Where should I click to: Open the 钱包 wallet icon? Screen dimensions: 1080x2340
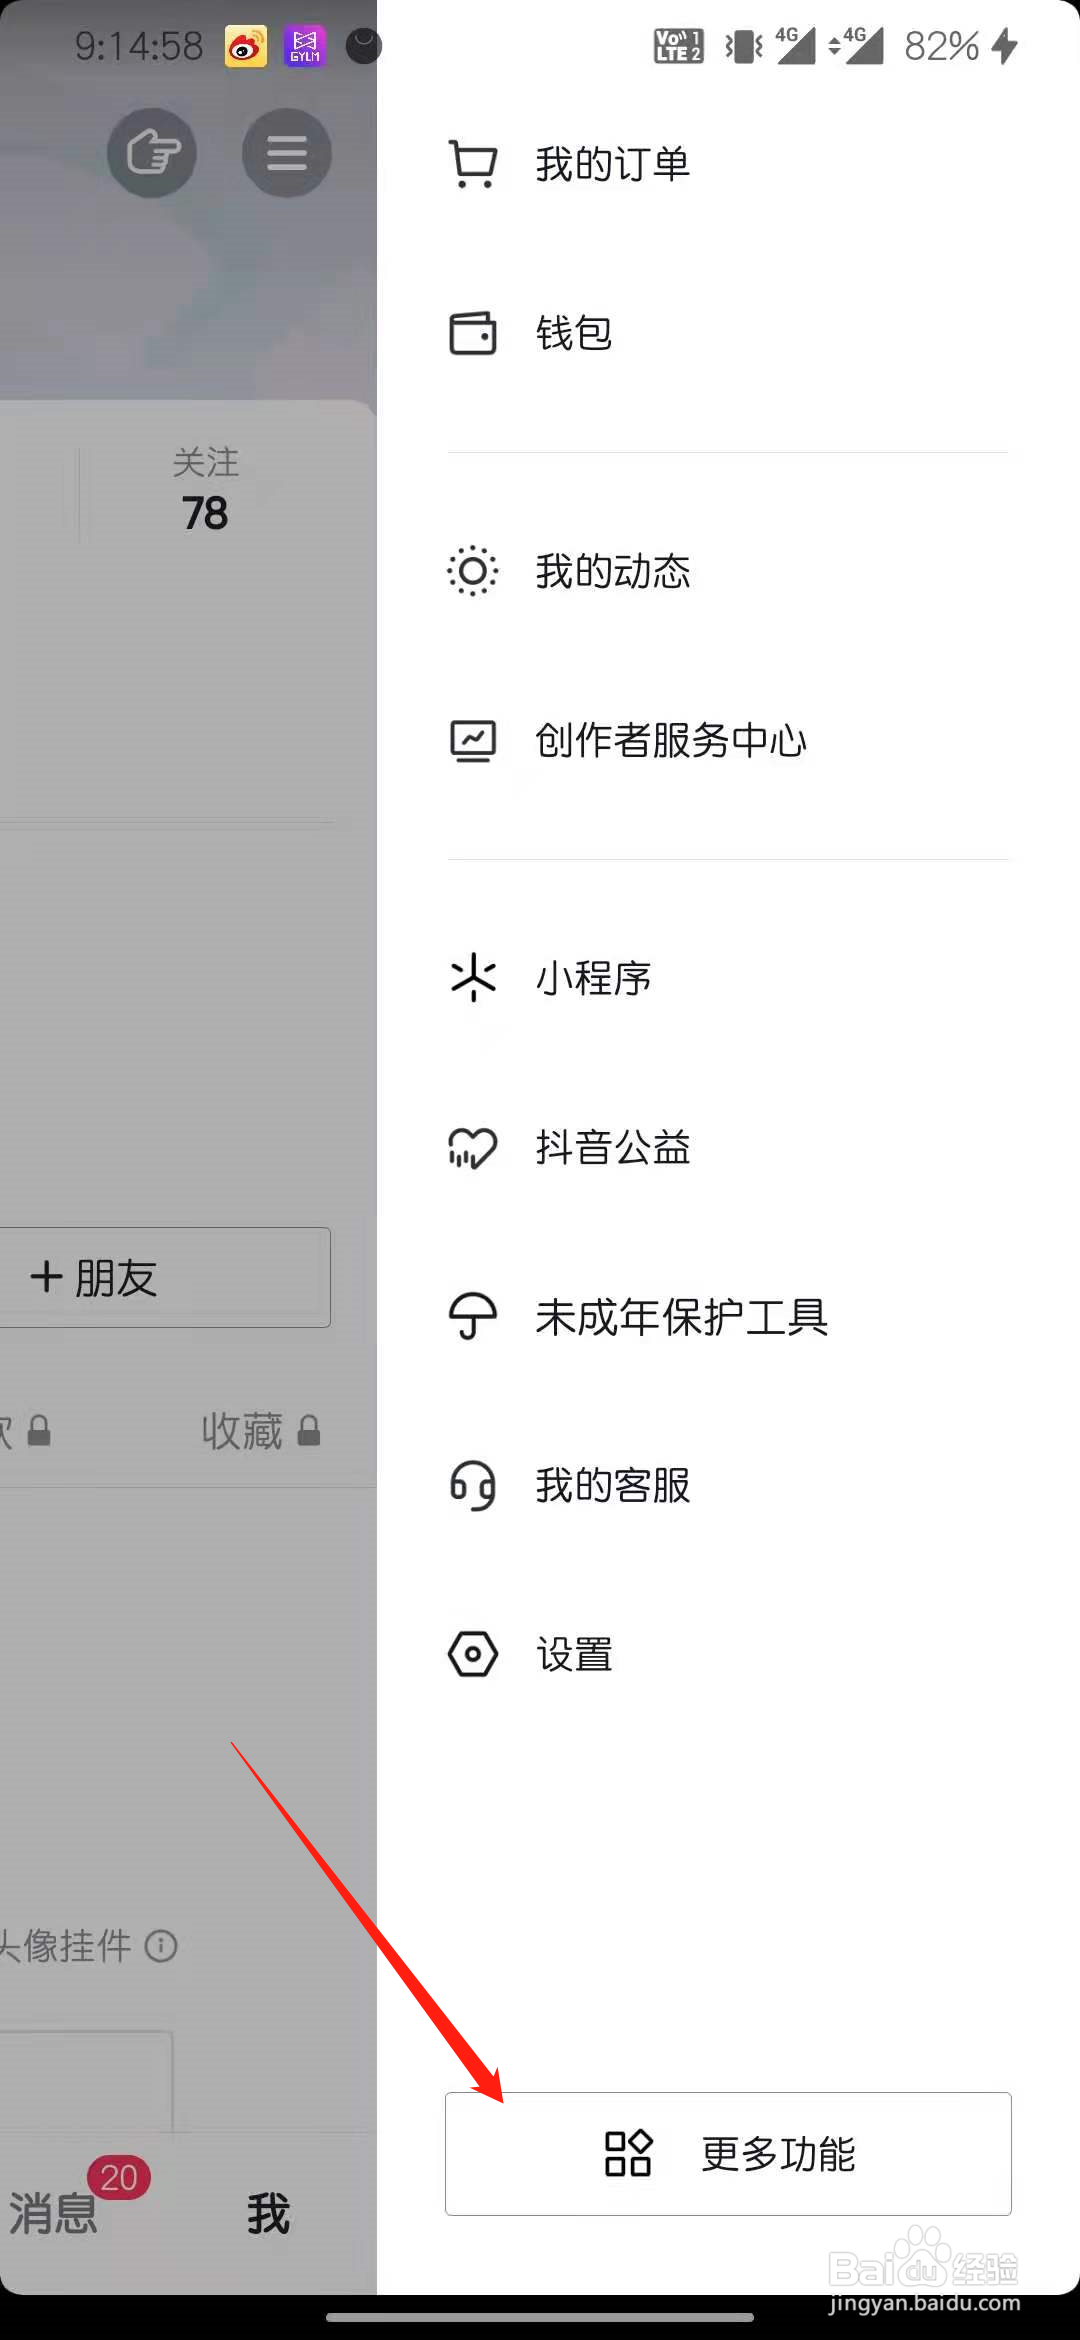[x=472, y=333]
